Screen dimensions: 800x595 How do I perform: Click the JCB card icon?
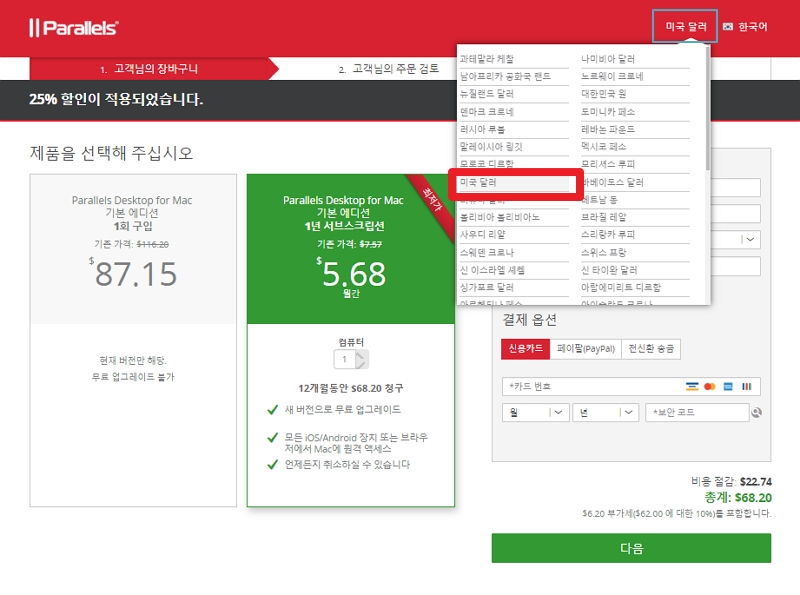[746, 386]
